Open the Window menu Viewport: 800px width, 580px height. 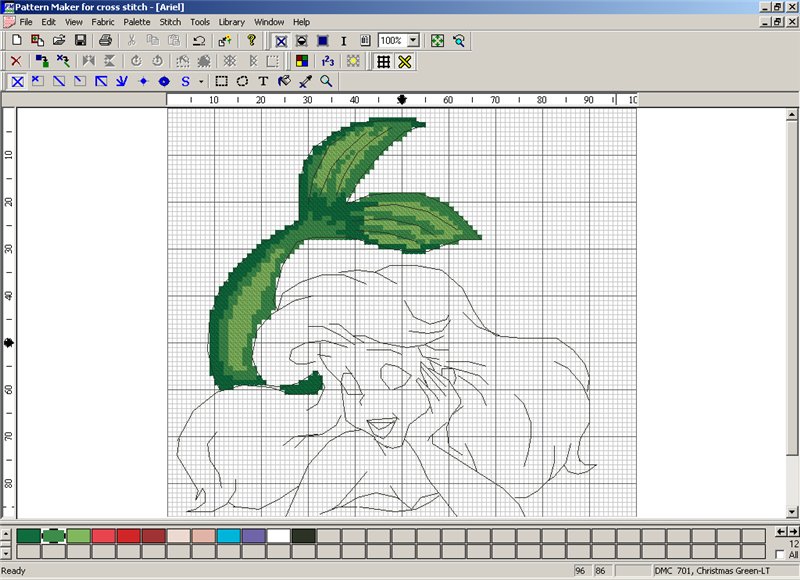click(x=269, y=22)
